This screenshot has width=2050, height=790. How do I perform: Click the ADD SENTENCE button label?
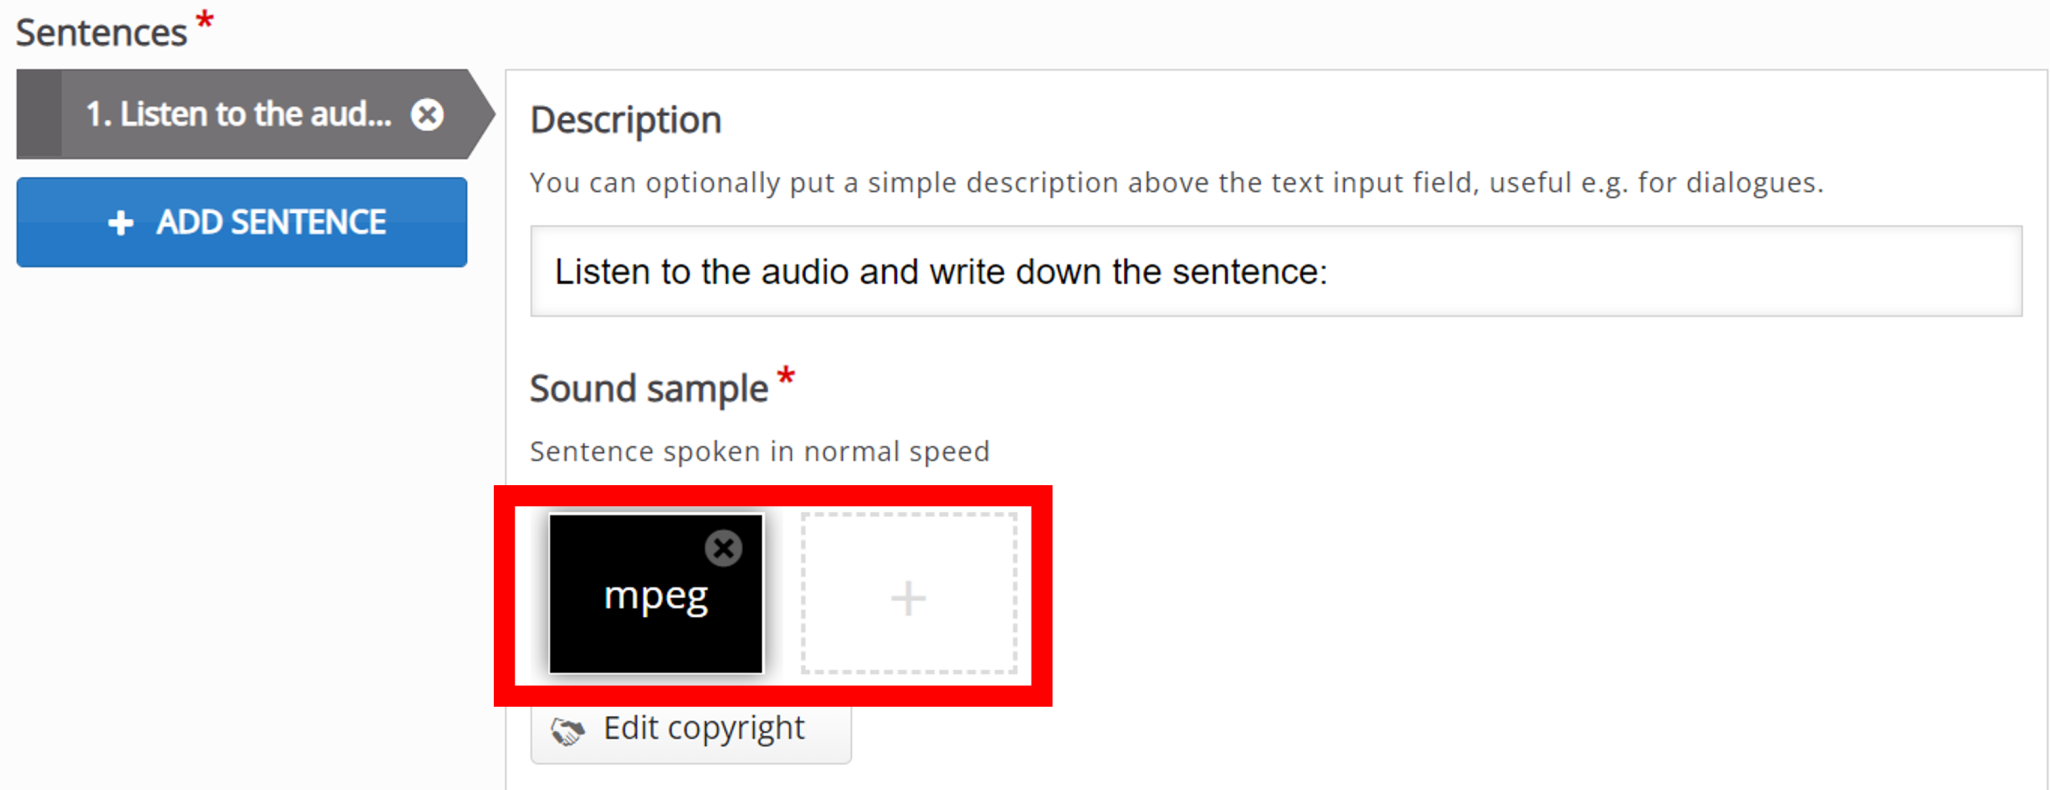click(x=271, y=222)
